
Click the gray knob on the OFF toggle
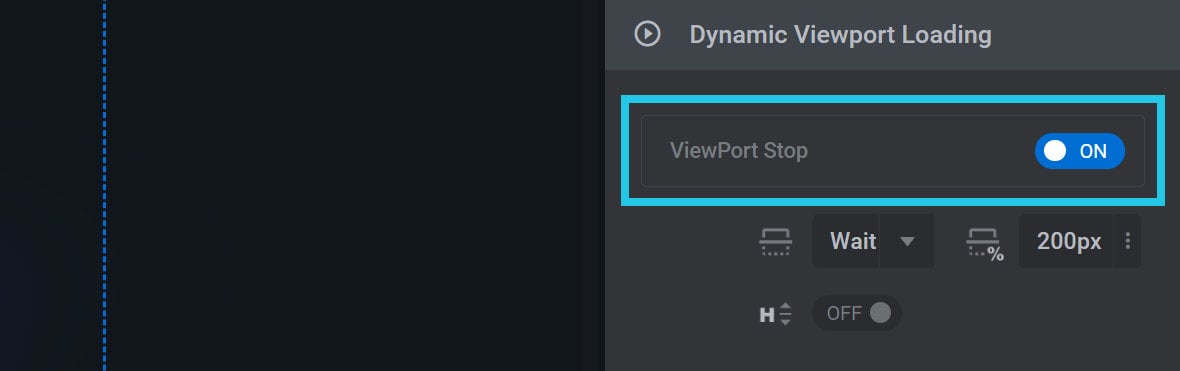tap(880, 312)
